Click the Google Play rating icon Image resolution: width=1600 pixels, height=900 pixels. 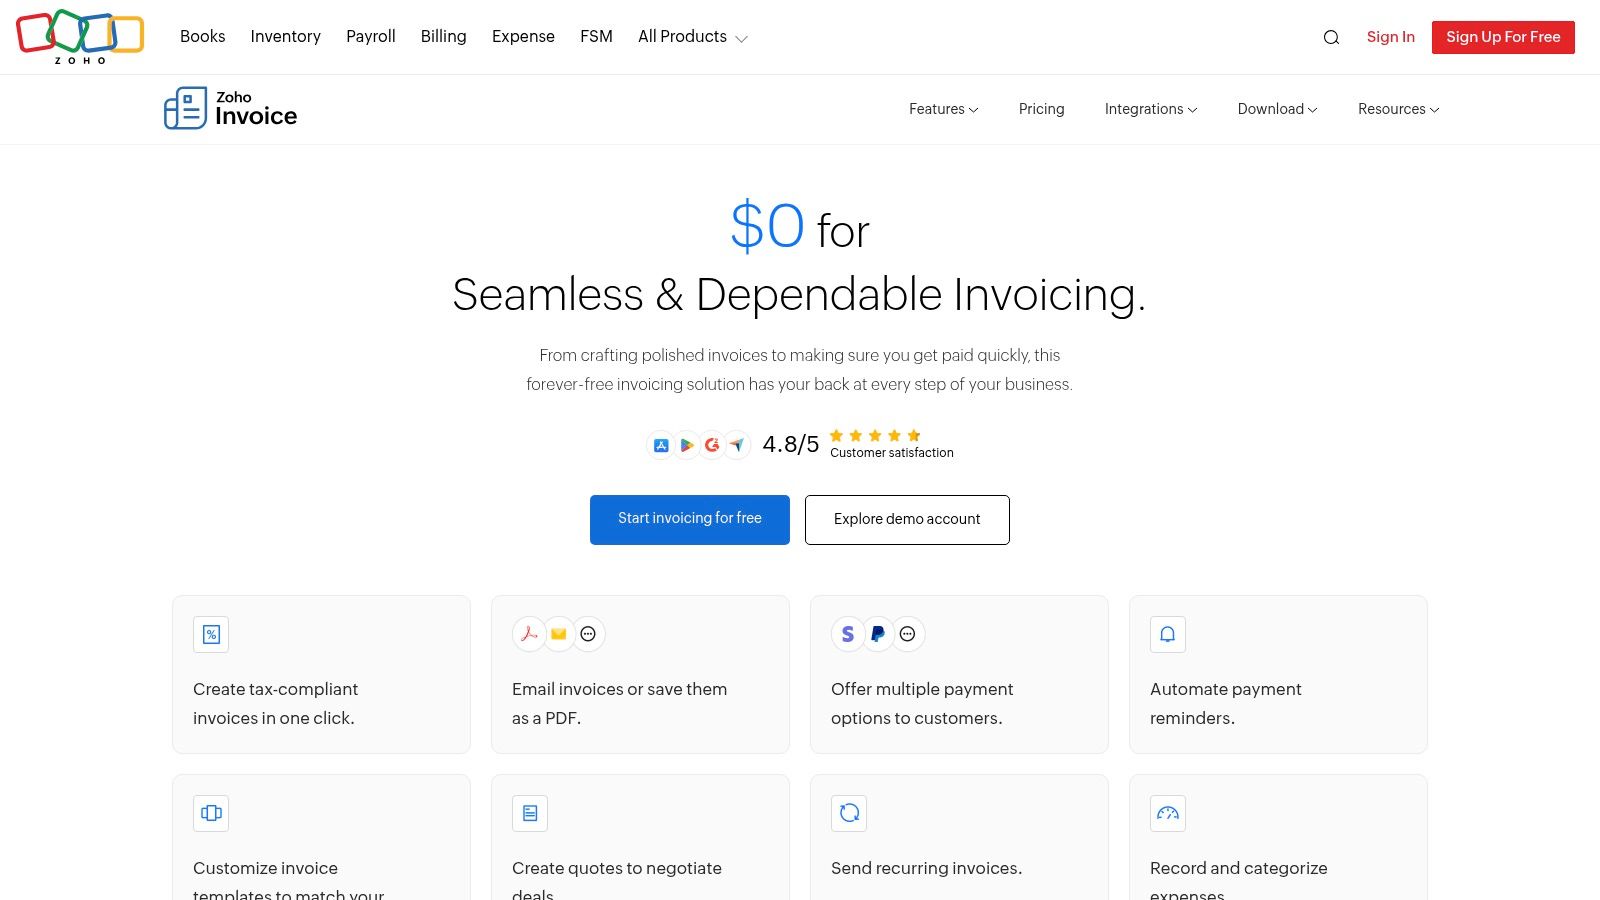coord(687,445)
